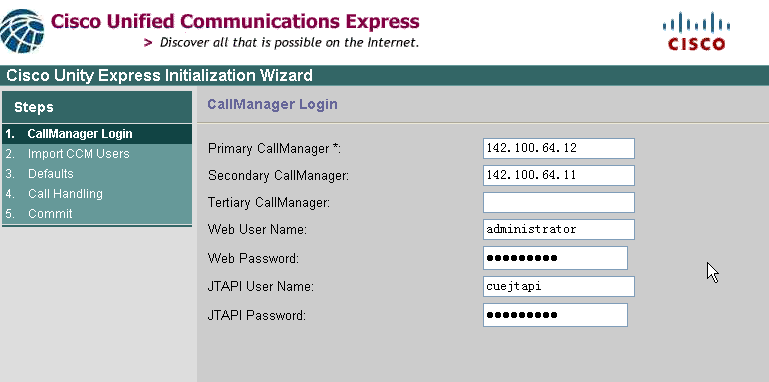This screenshot has height=382, width=769.
Task: Click the JTAPI User Name field
Action: coord(559,286)
